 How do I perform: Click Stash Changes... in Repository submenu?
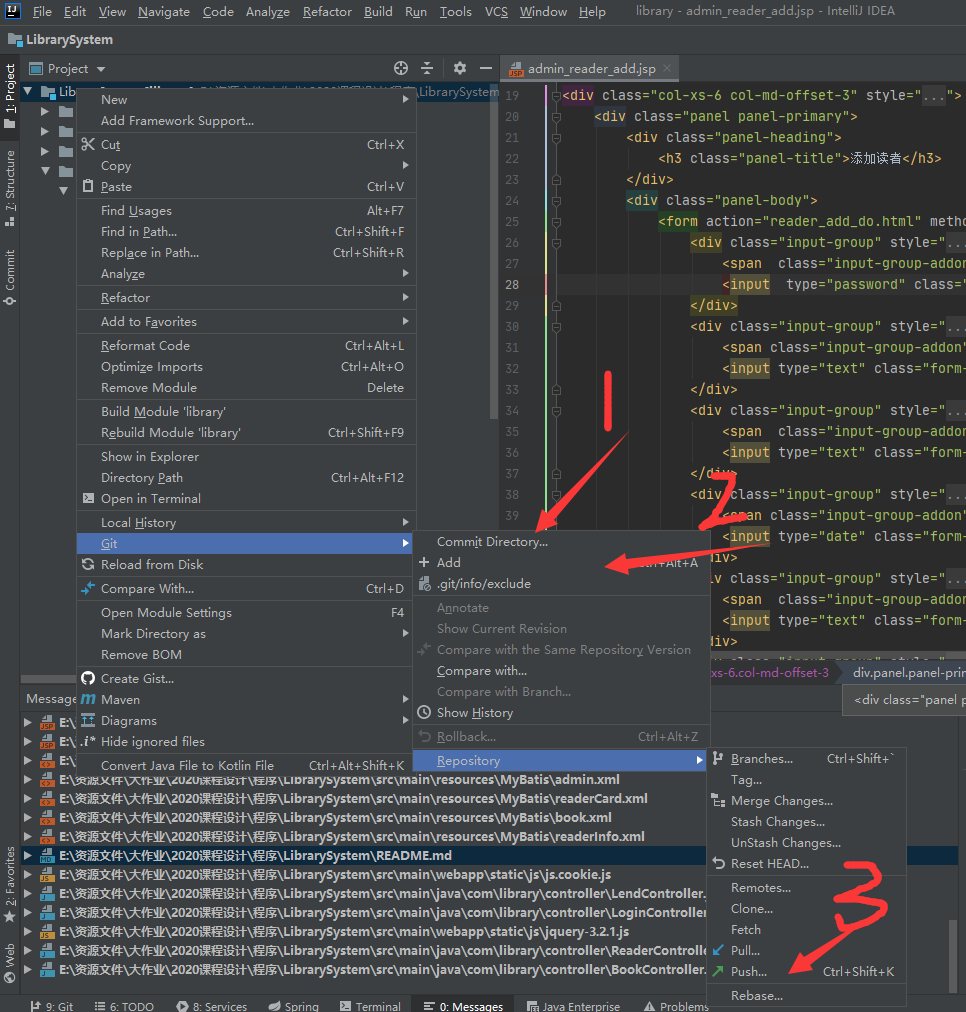coord(807,822)
